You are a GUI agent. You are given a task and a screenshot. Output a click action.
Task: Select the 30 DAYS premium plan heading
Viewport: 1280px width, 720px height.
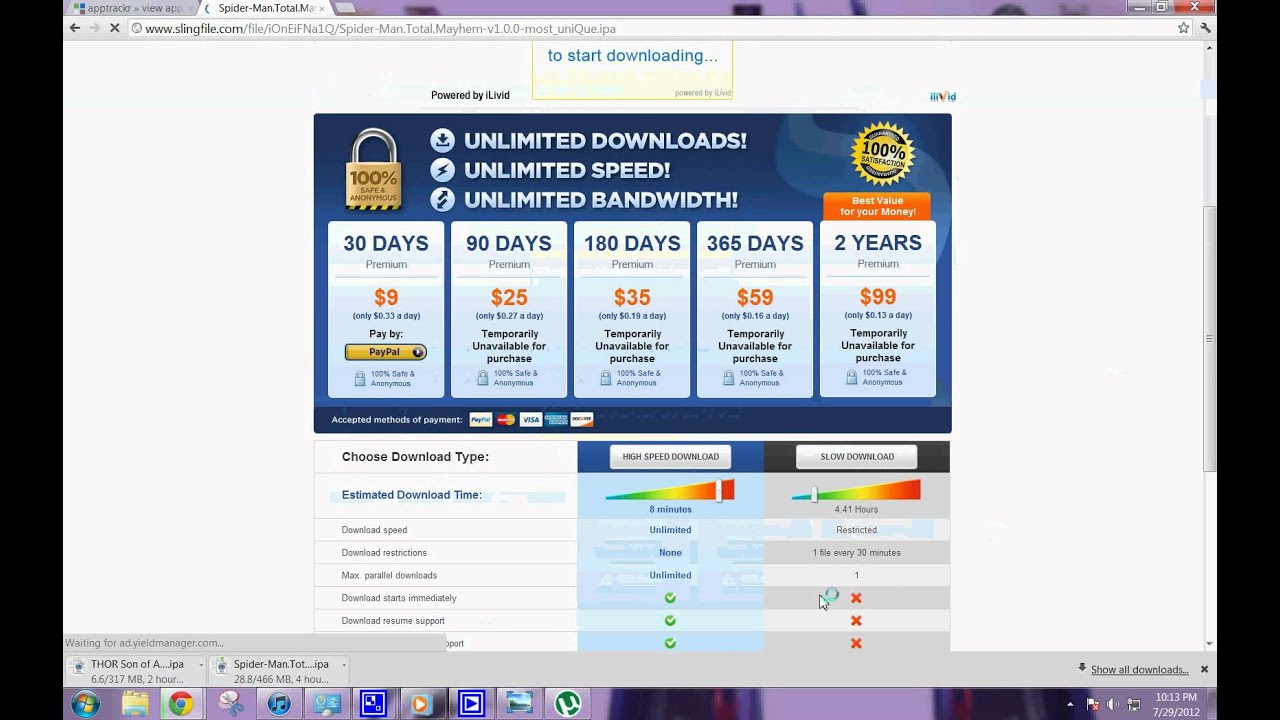coord(386,243)
